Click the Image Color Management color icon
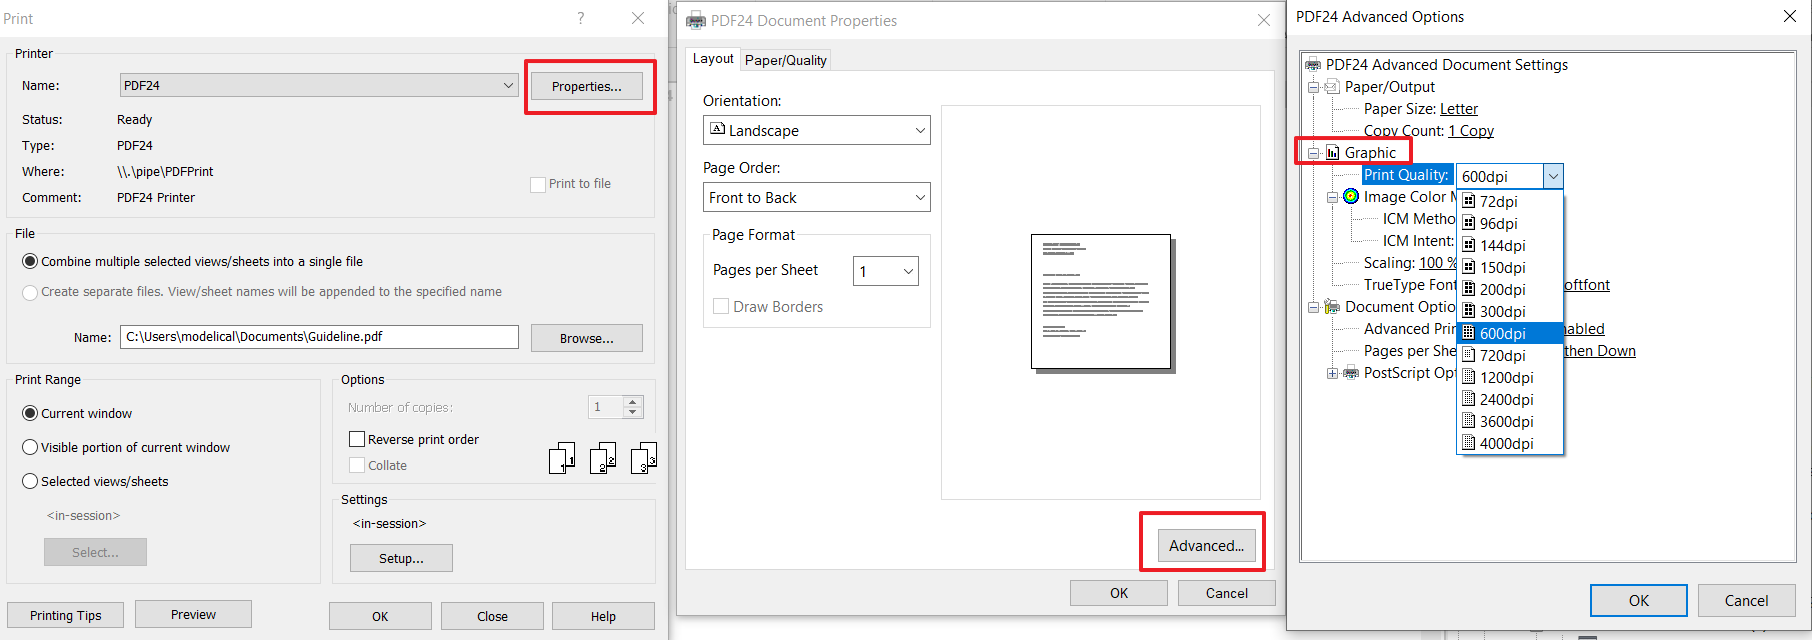The width and height of the screenshot is (1812, 640). click(x=1351, y=196)
